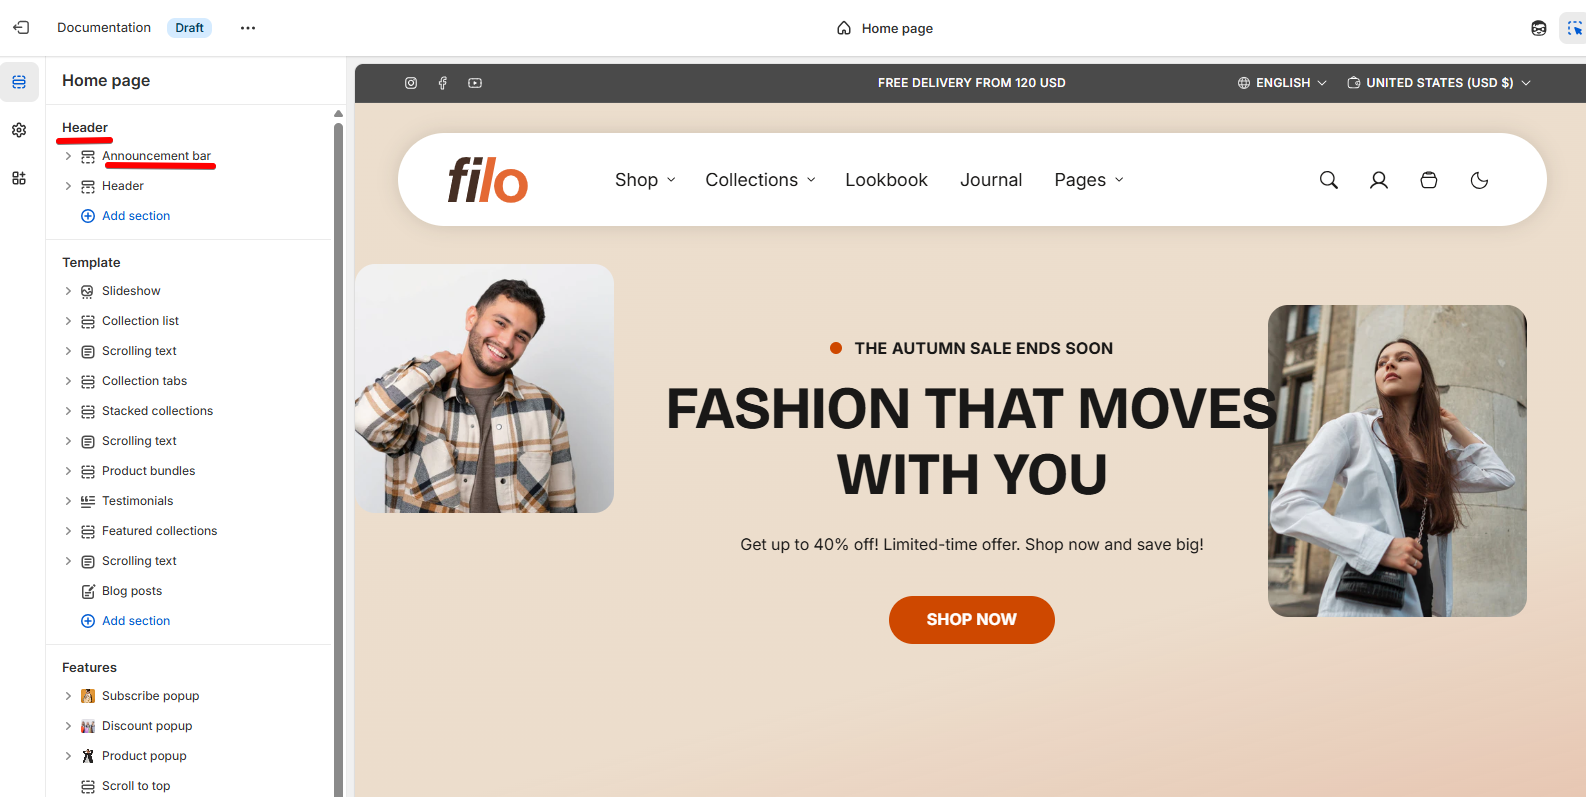Viewport: 1586px width, 797px height.
Task: Open the shopping cart bag icon
Action: (x=1428, y=180)
